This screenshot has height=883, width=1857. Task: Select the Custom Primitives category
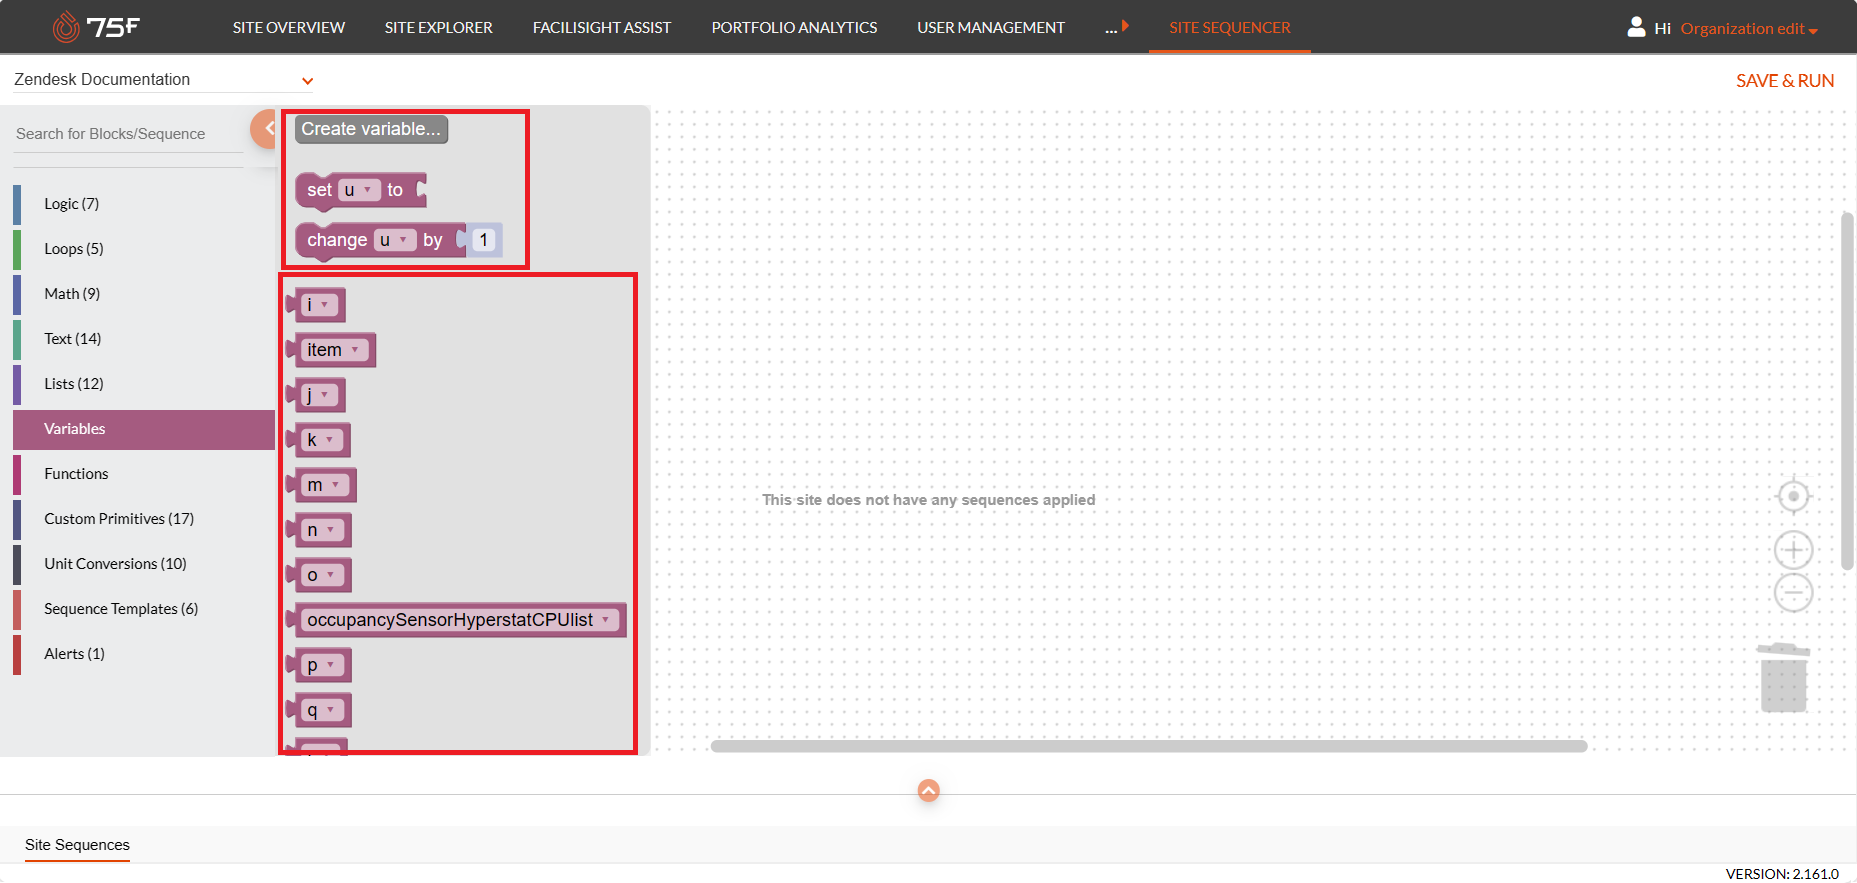click(x=119, y=519)
